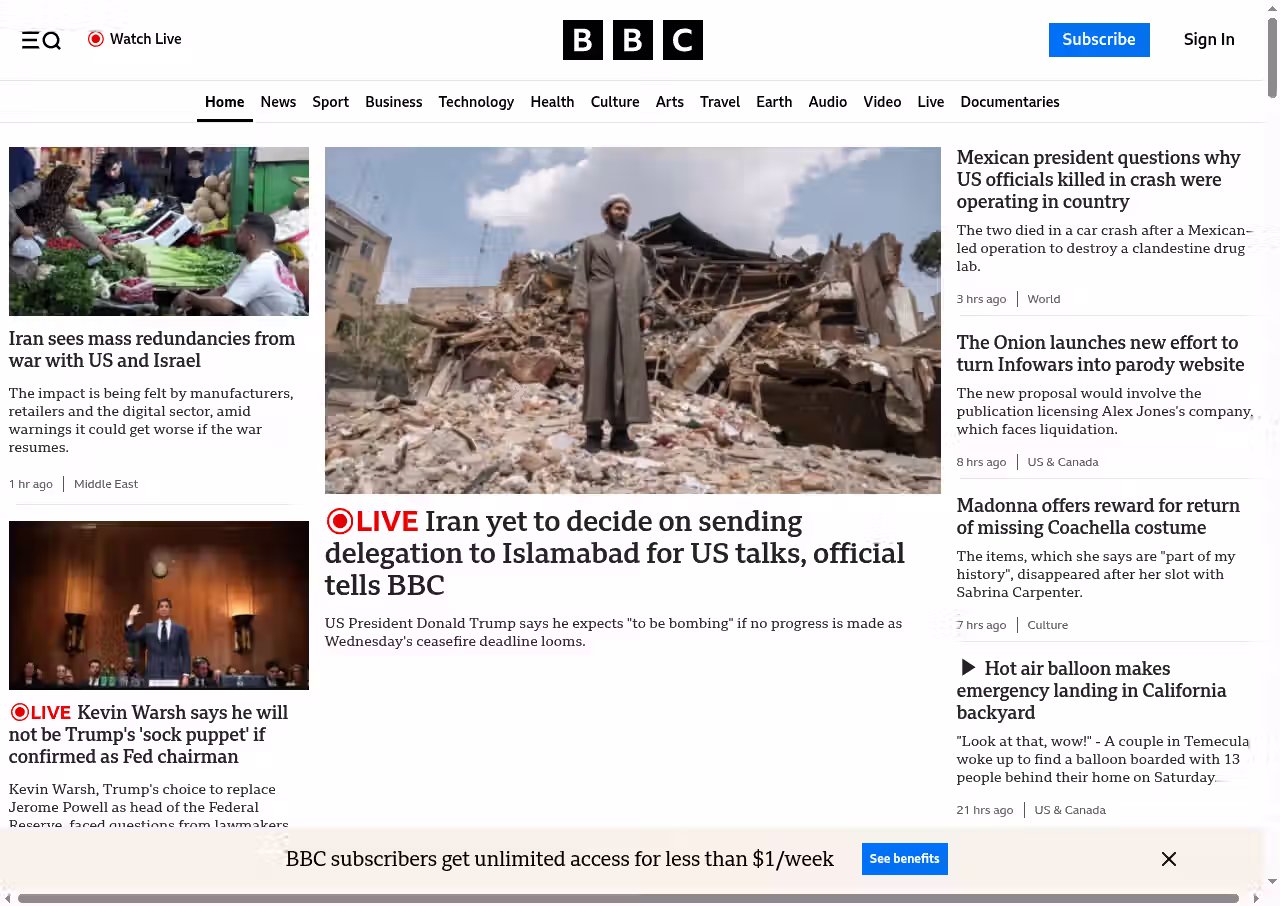
Task: Click the vegetable market story thumbnail
Action: [159, 231]
